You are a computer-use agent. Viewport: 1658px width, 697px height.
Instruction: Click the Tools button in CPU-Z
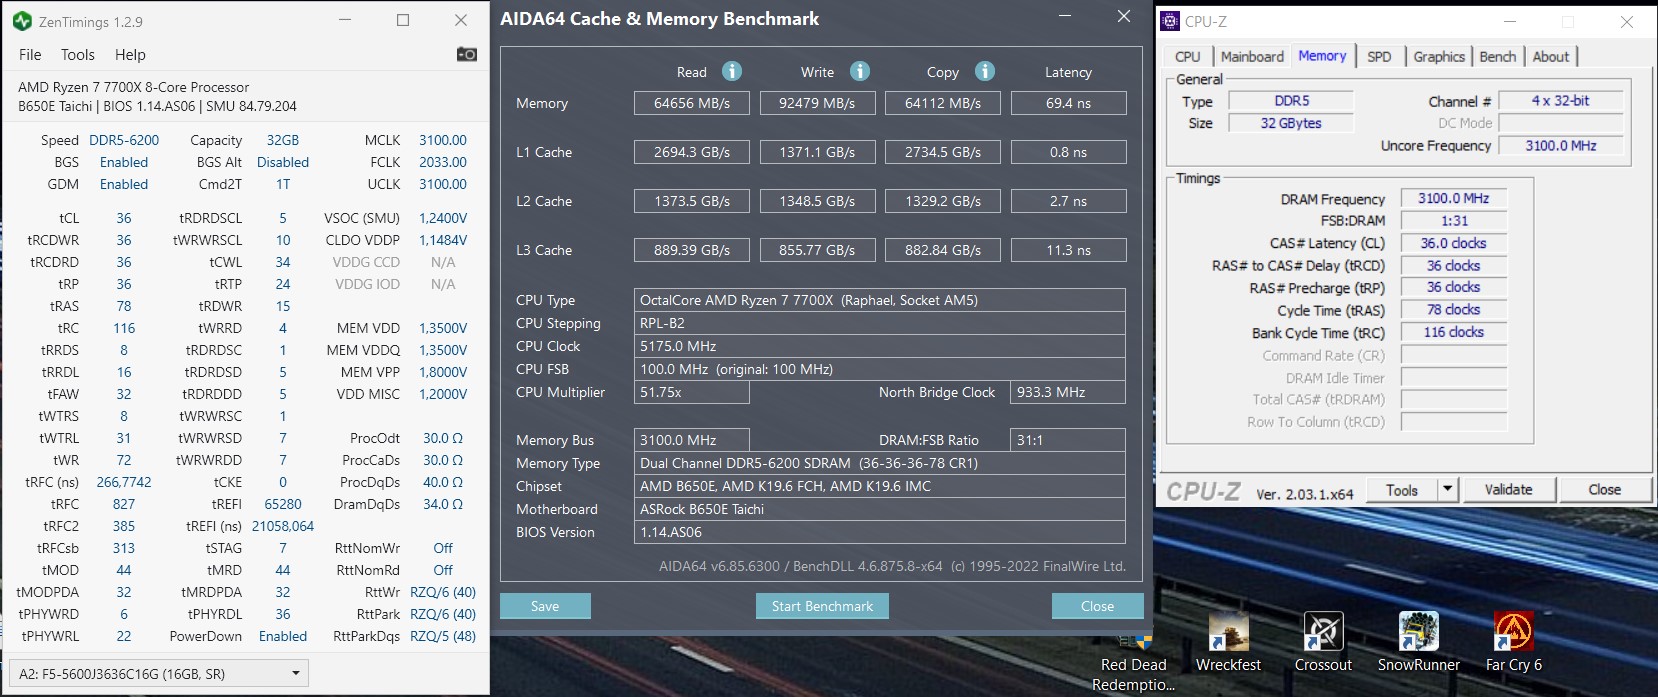(1402, 489)
